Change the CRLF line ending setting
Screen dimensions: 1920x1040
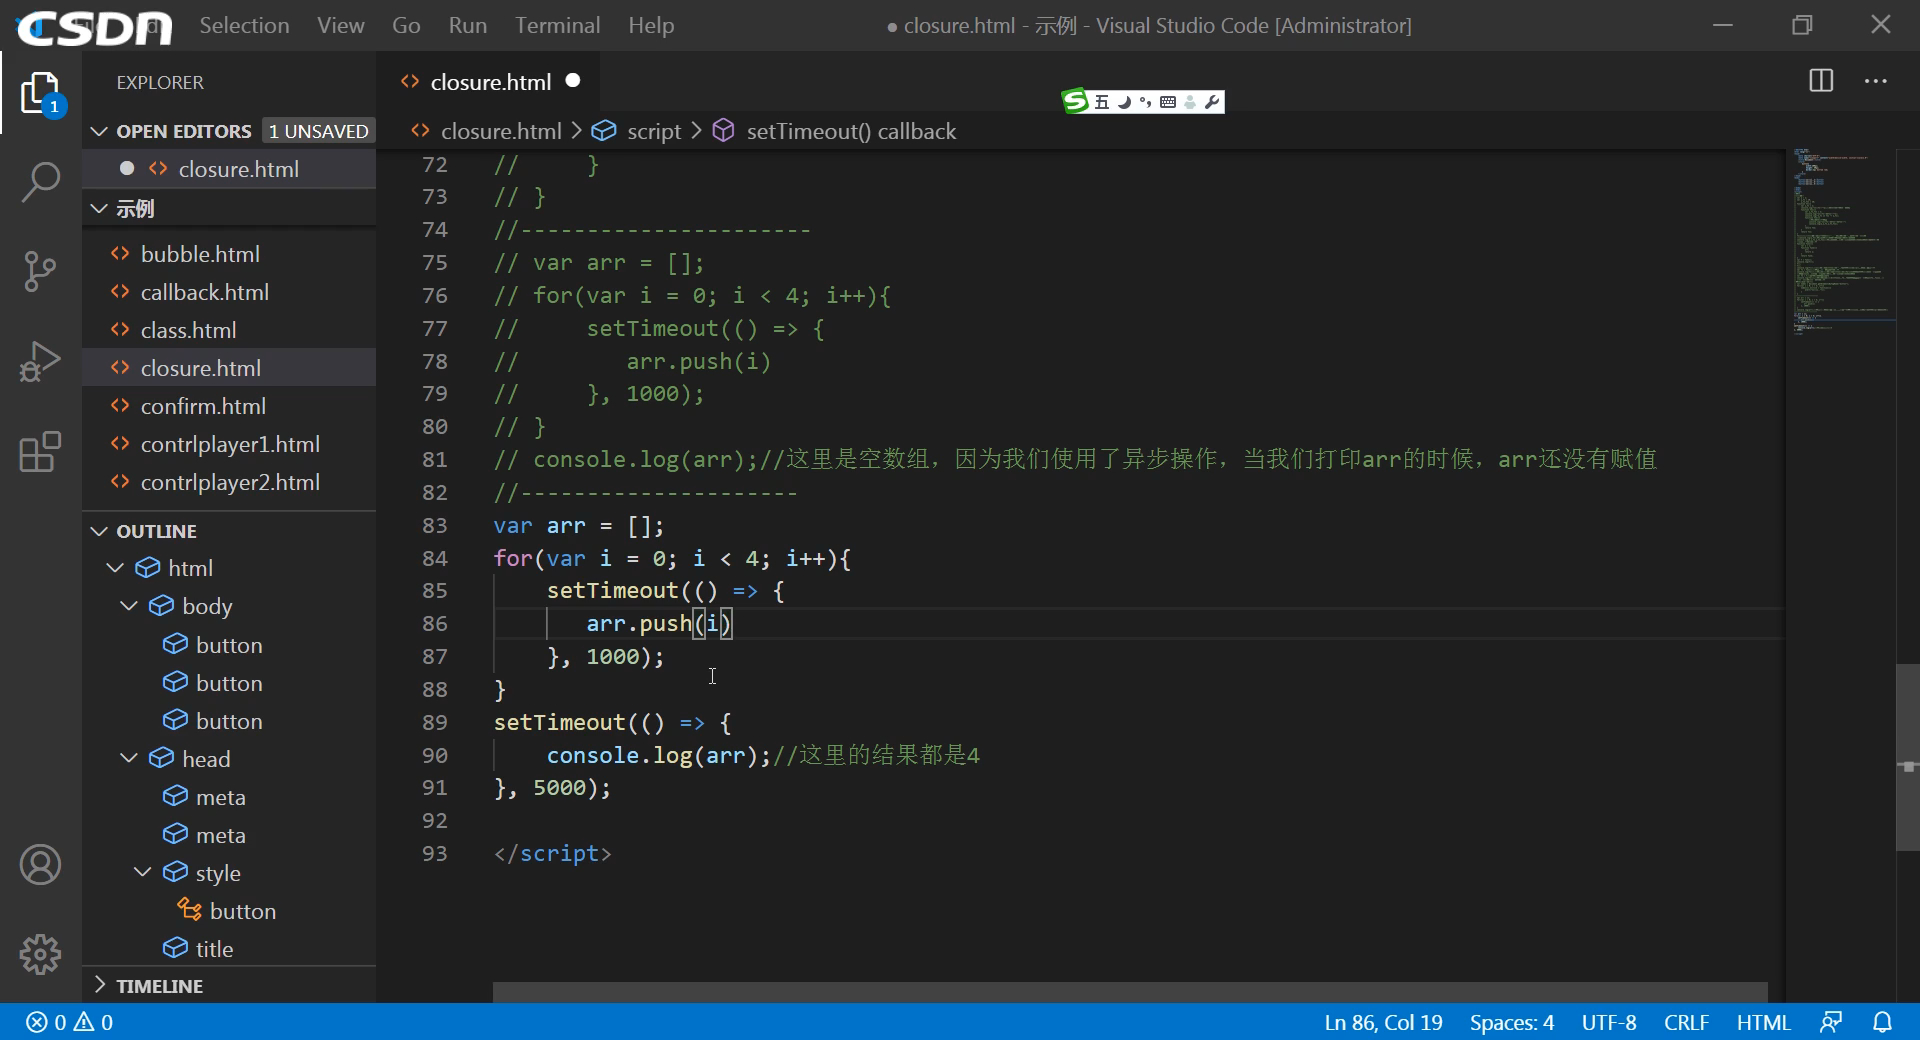1685,1022
